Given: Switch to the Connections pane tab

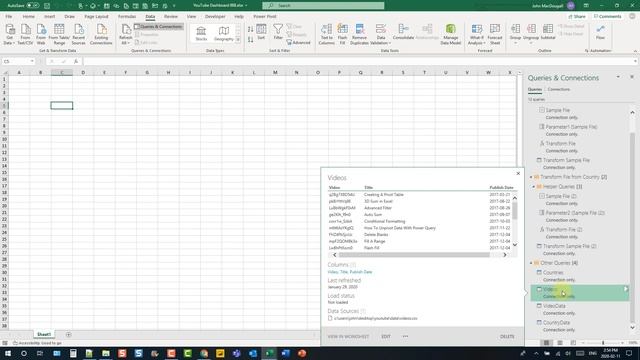Looking at the screenshot, I should click(559, 89).
